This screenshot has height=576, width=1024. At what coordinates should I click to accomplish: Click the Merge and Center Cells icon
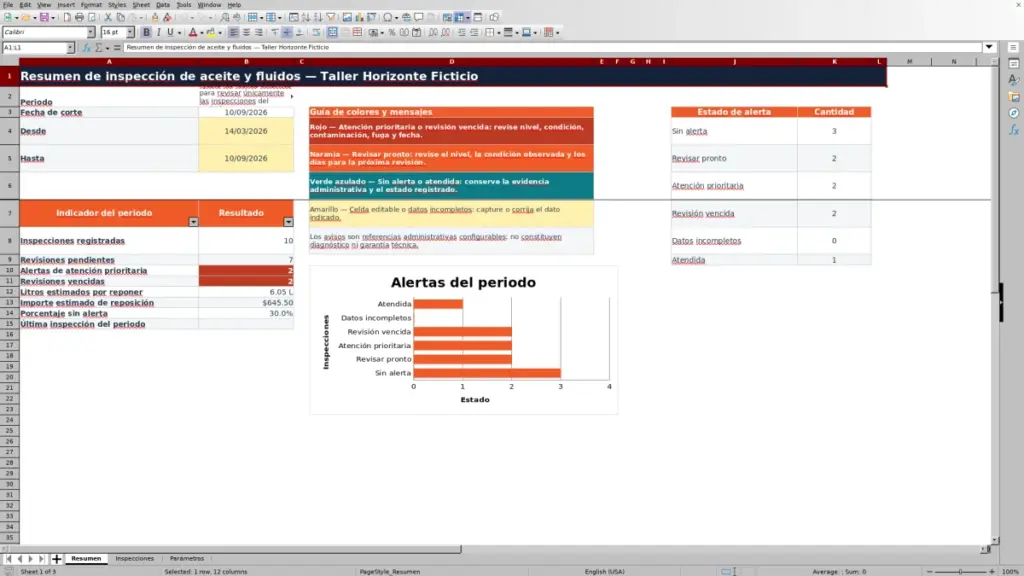[332, 32]
